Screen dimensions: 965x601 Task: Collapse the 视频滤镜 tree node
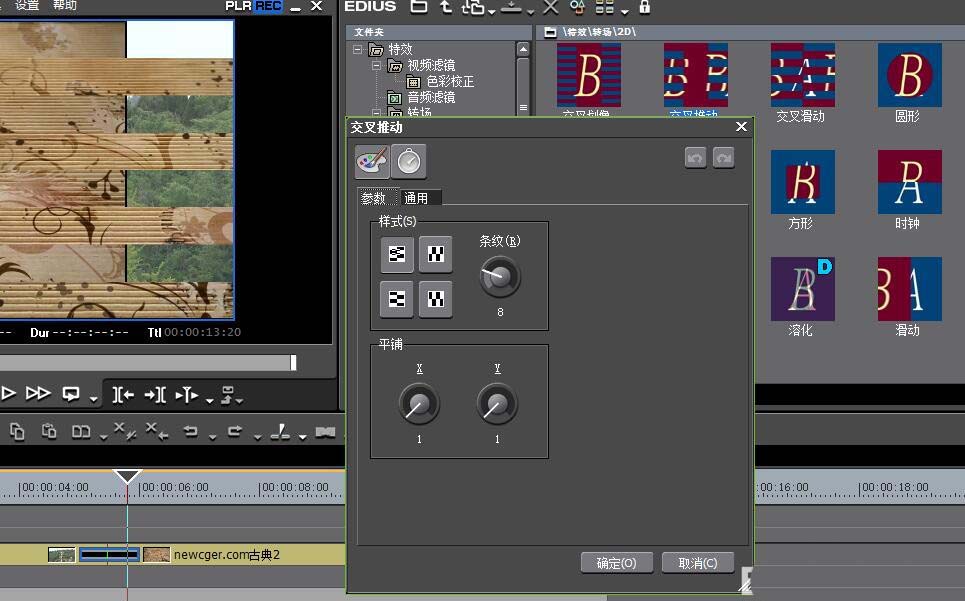tap(377, 65)
